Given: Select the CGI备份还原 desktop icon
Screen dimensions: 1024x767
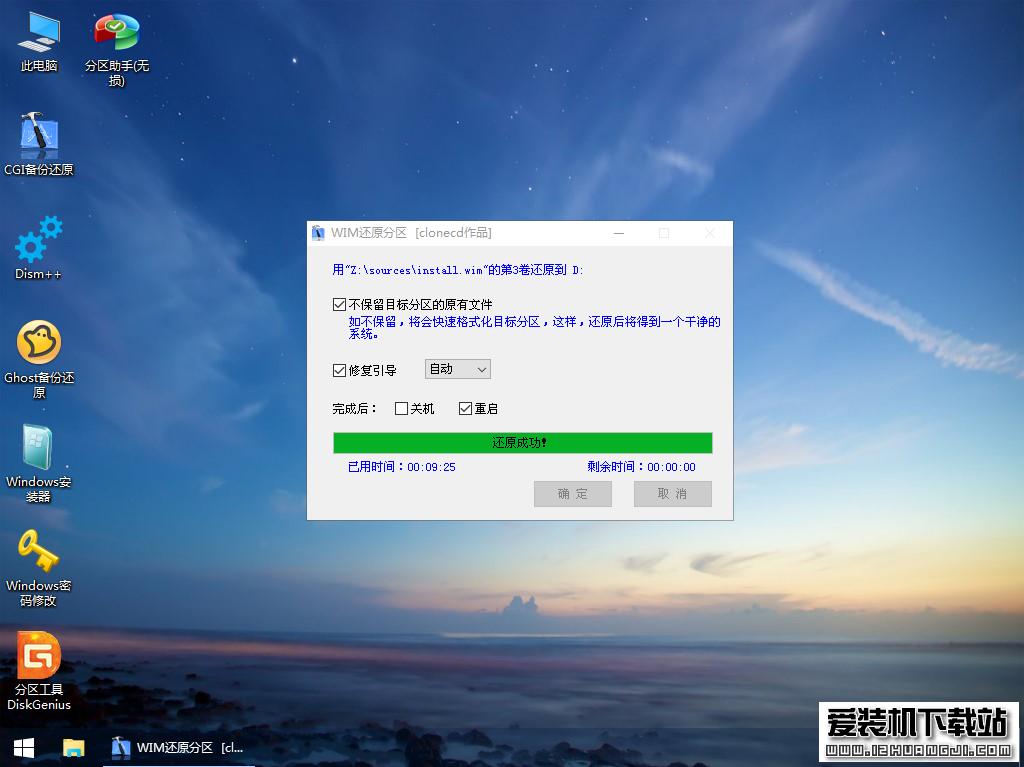Looking at the screenshot, I should point(39,145).
